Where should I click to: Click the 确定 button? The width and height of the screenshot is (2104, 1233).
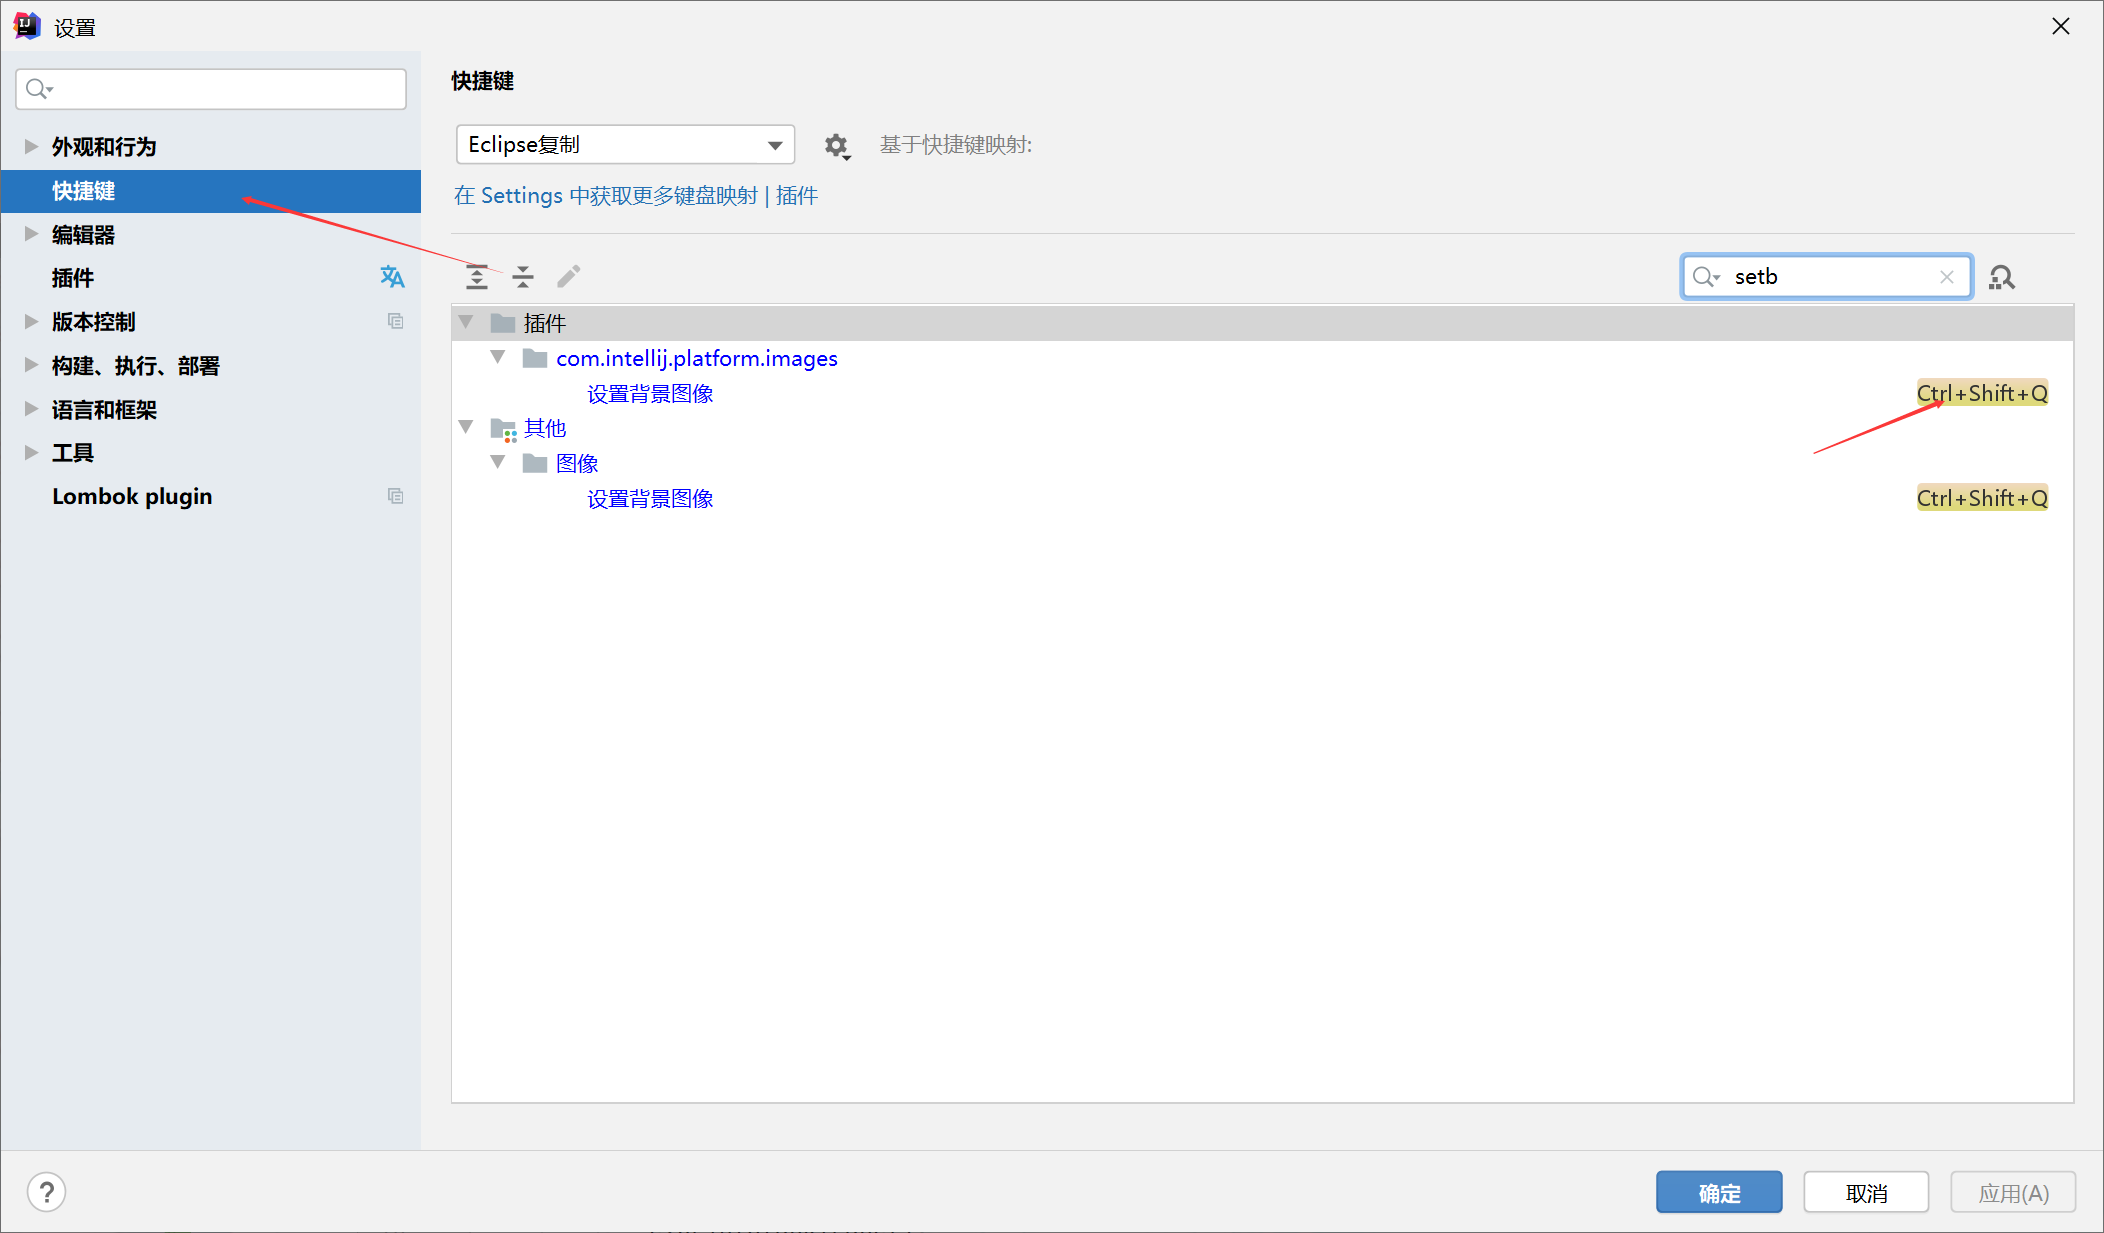pos(1718,1192)
